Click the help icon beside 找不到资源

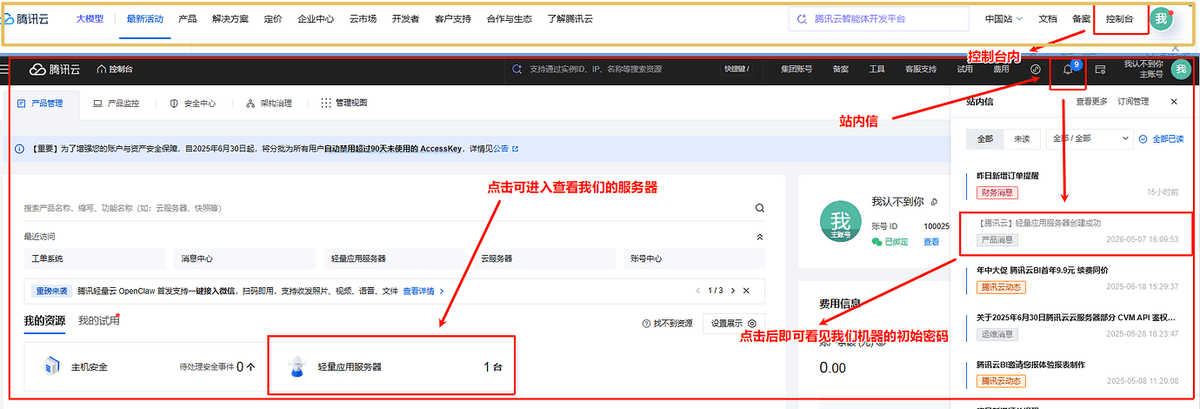(x=647, y=323)
